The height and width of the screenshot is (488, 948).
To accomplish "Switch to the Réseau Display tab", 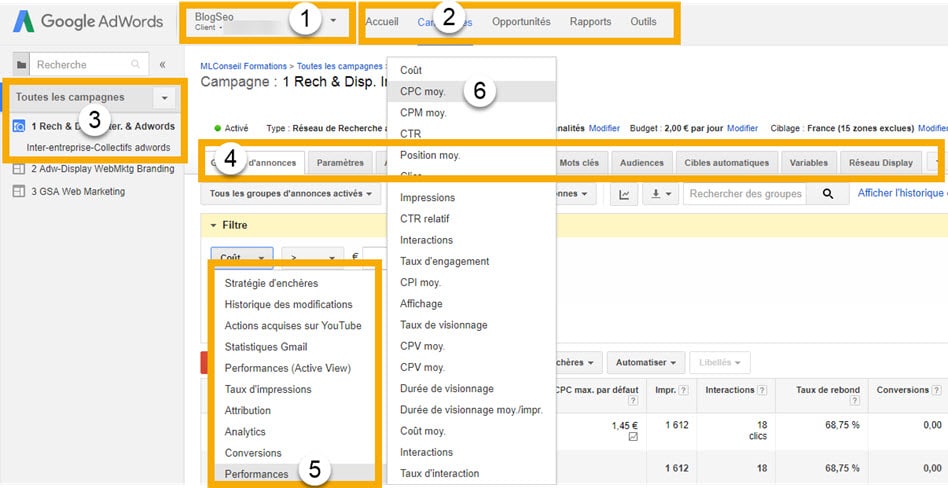I will 881,163.
